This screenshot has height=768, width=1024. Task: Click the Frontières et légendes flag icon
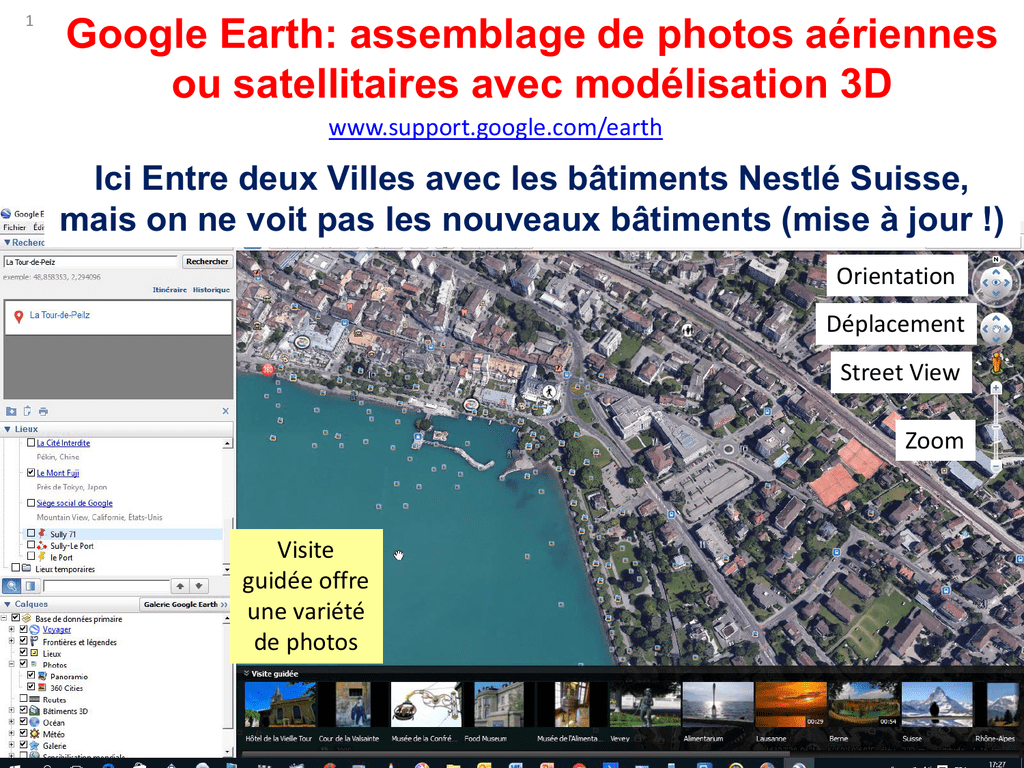point(35,641)
